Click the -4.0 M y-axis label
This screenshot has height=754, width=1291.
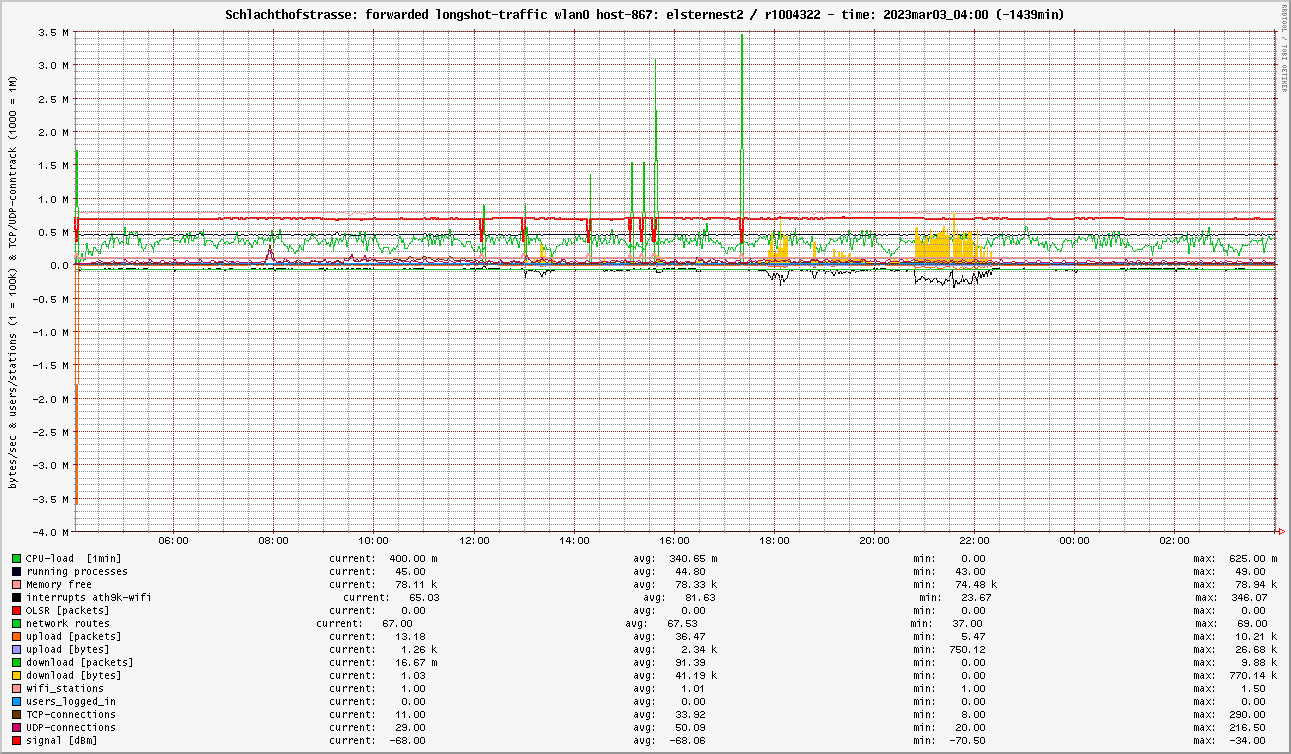coord(50,532)
